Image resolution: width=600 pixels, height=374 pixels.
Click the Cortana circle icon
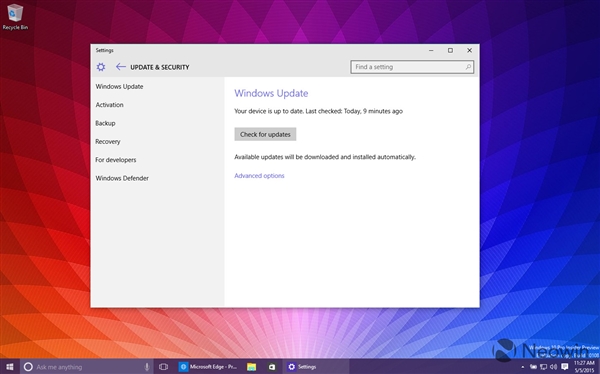pos(28,367)
